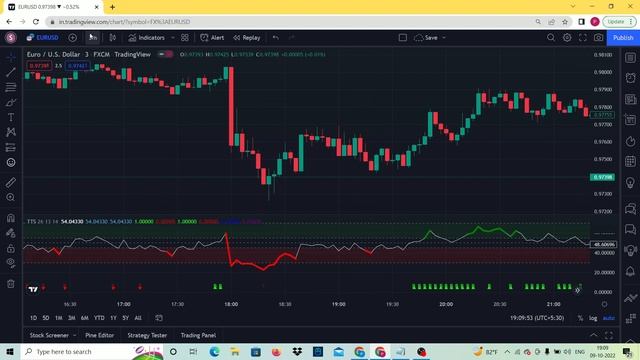
Task: Take a chart snapshot with the camera
Action: point(598,38)
